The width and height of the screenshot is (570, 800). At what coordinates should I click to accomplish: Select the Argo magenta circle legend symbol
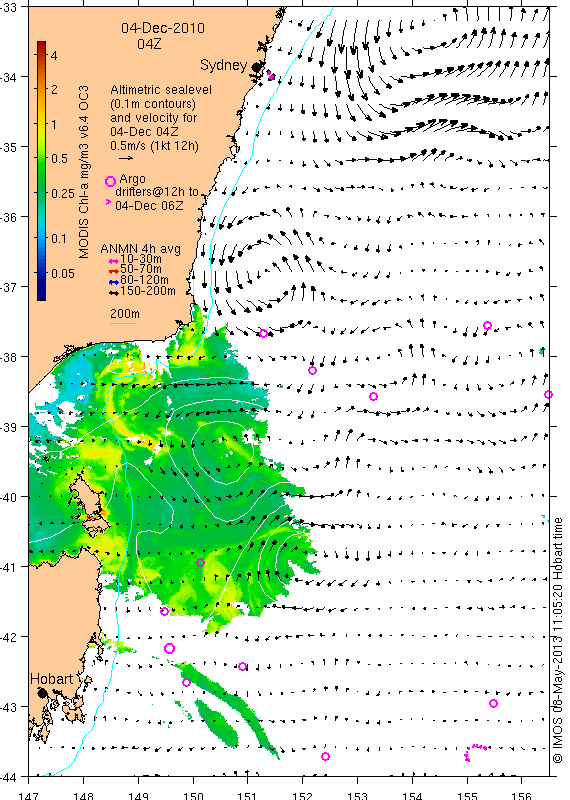[110, 181]
